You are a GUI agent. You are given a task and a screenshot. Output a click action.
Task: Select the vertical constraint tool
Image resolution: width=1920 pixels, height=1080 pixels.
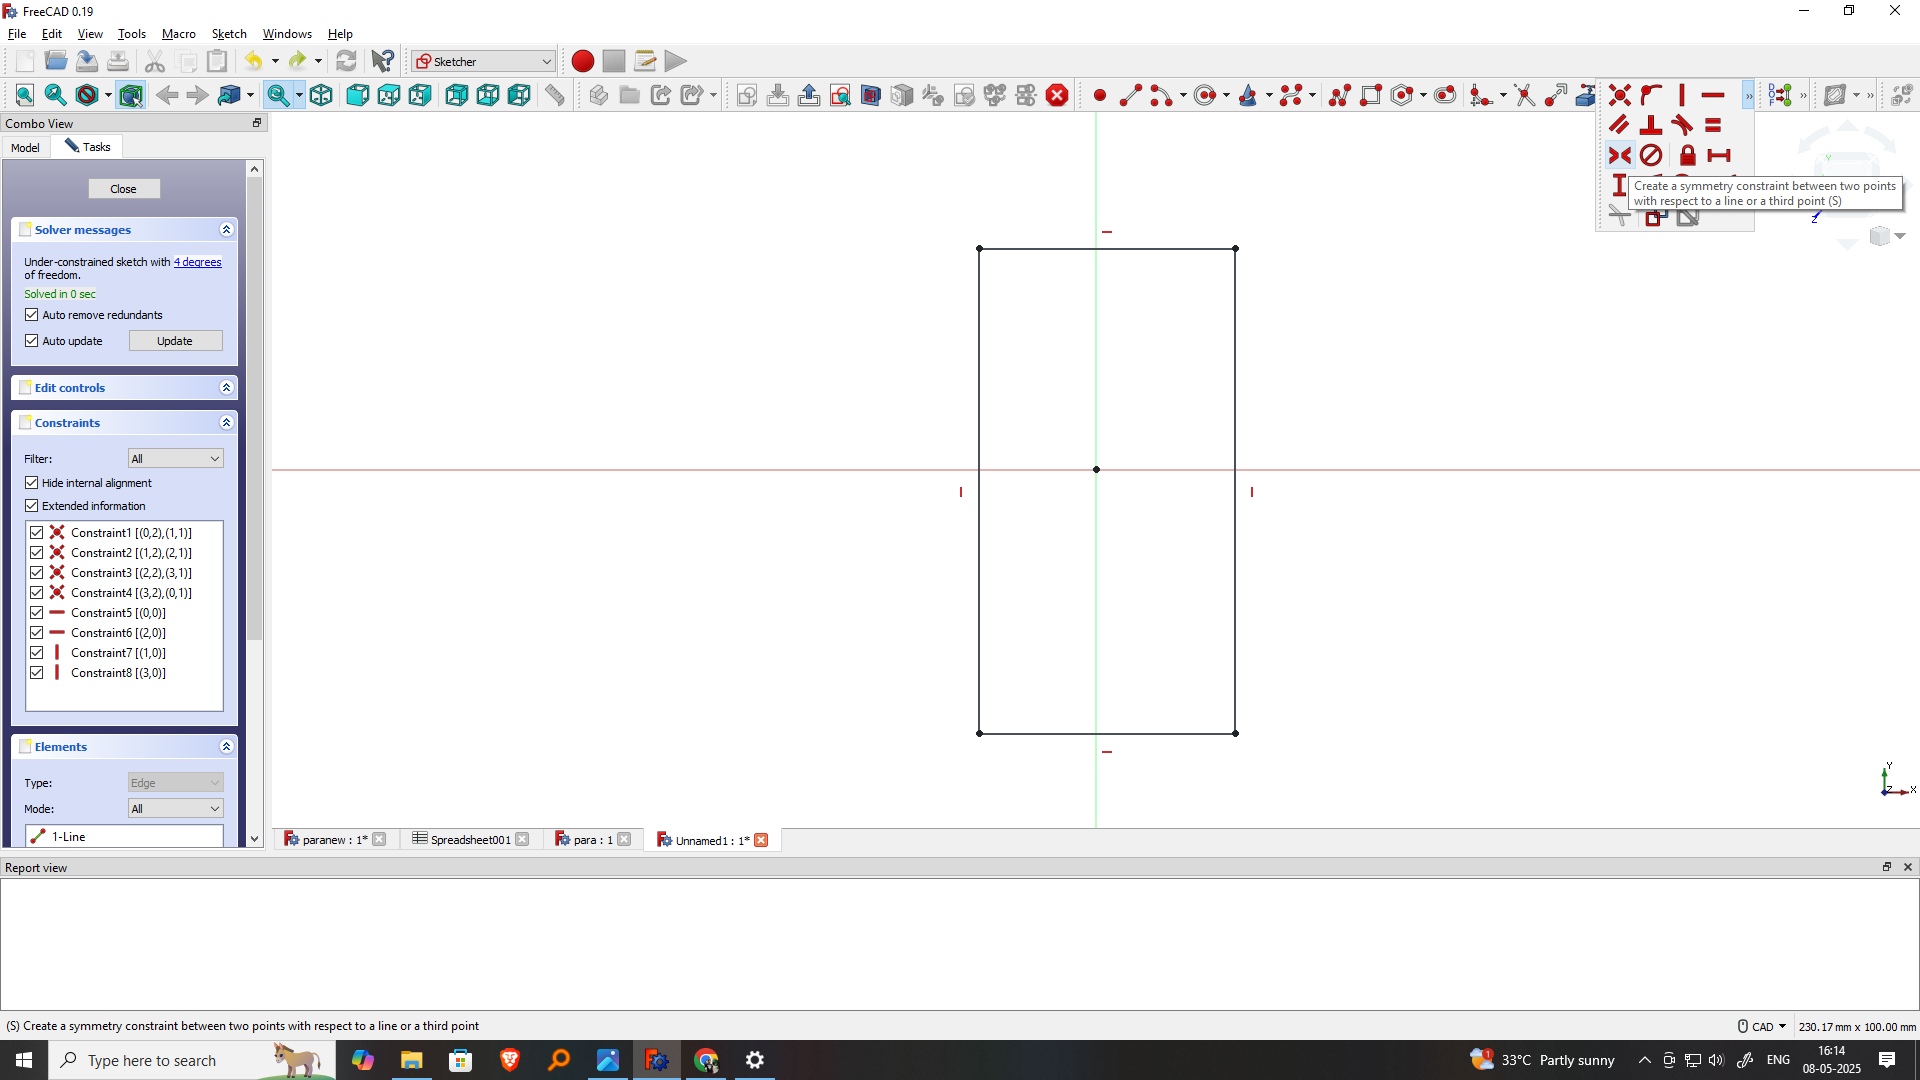1682,95
